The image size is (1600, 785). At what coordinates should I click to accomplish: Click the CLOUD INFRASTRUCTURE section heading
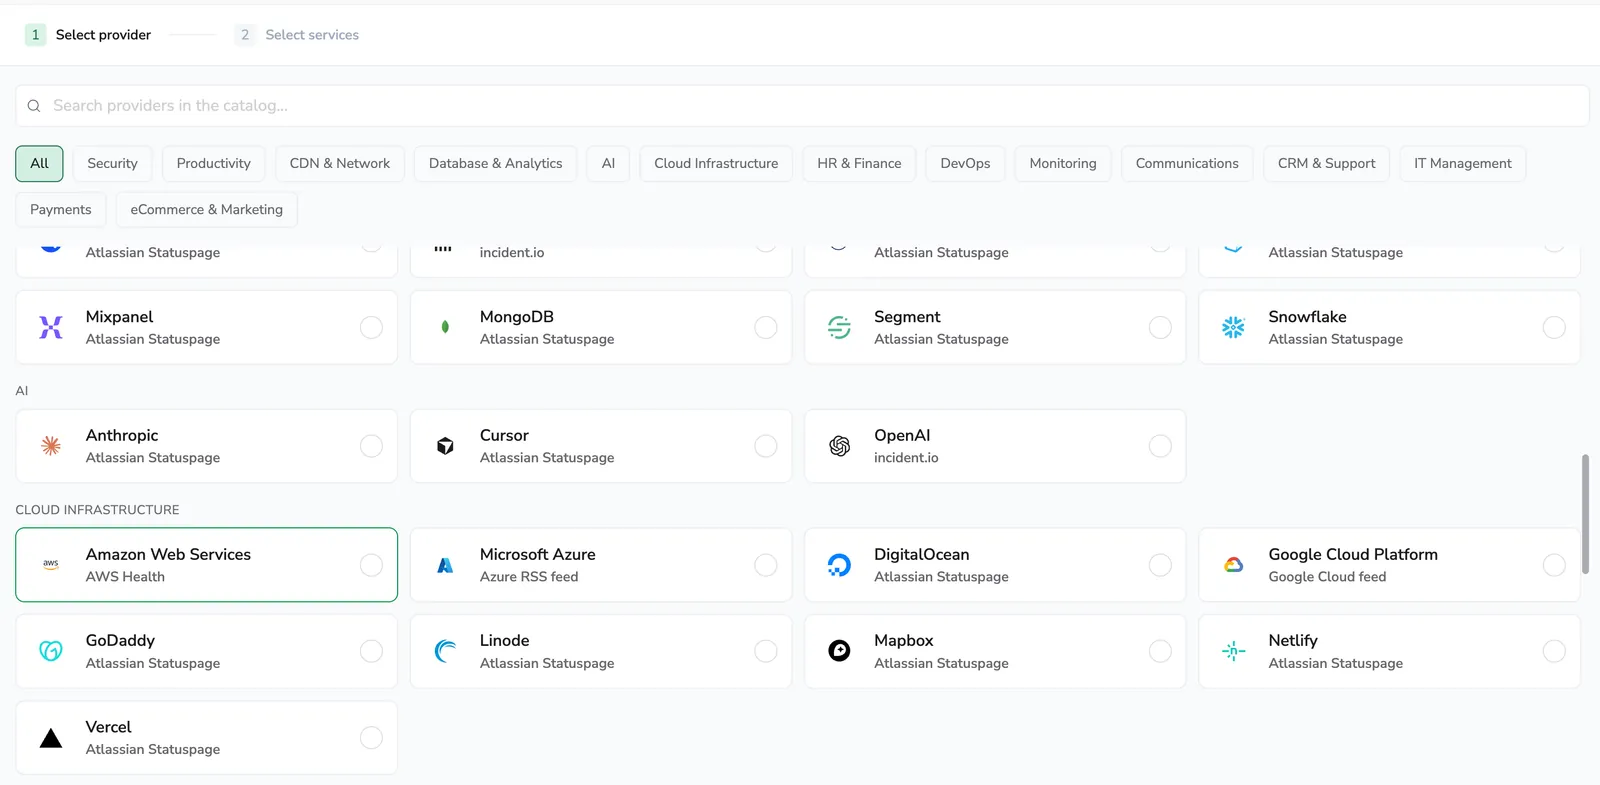tap(97, 510)
